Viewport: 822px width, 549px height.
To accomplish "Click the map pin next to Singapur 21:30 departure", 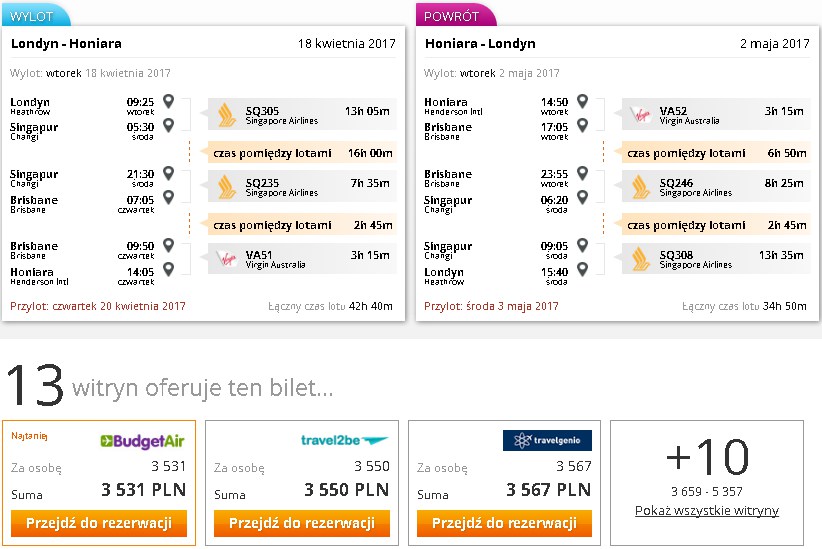I will [x=168, y=173].
